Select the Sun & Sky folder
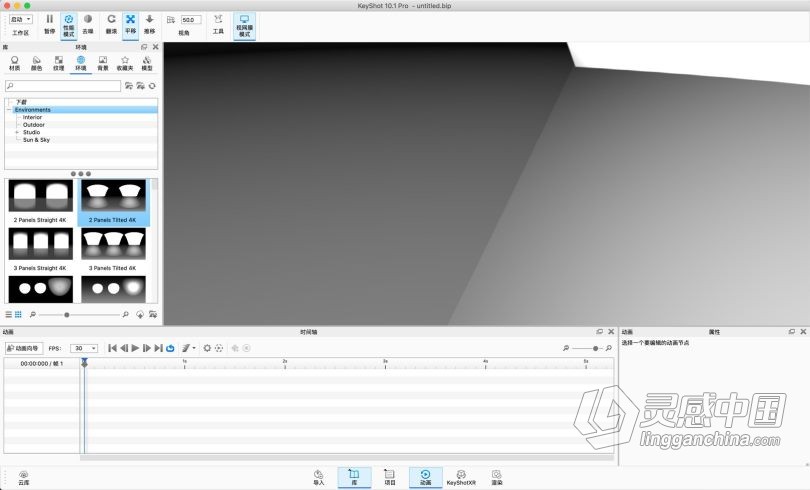 click(36, 139)
